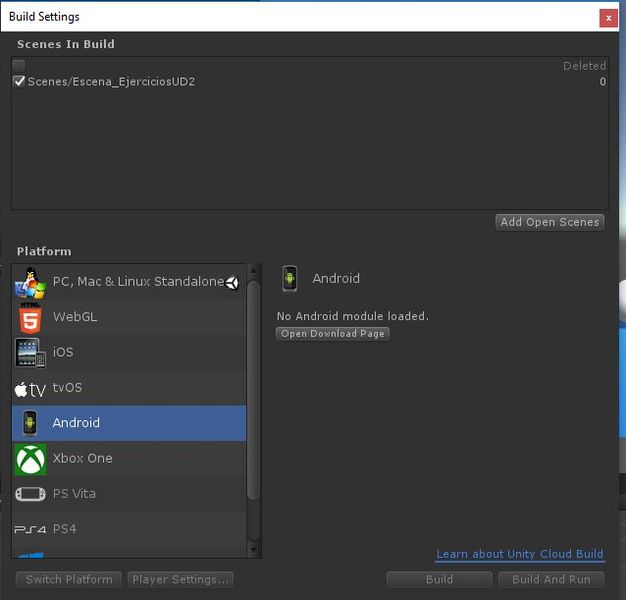626x600 pixels.
Task: Click the No Android module loaded message
Action: click(x=353, y=316)
